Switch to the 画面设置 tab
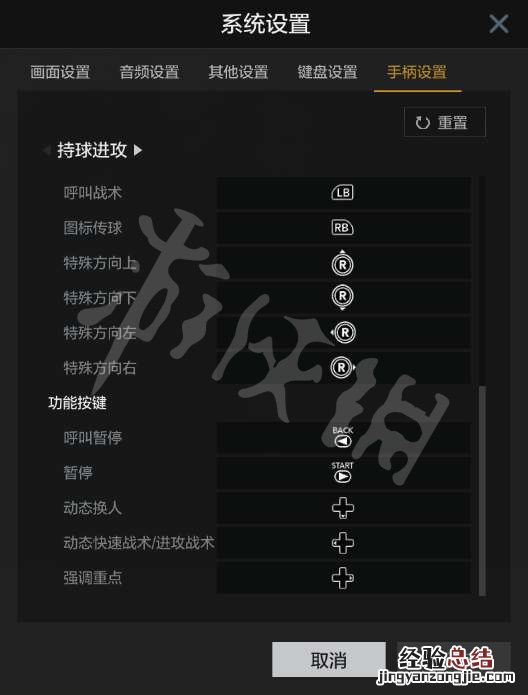Screen dimensions: 528x695 click(60, 72)
